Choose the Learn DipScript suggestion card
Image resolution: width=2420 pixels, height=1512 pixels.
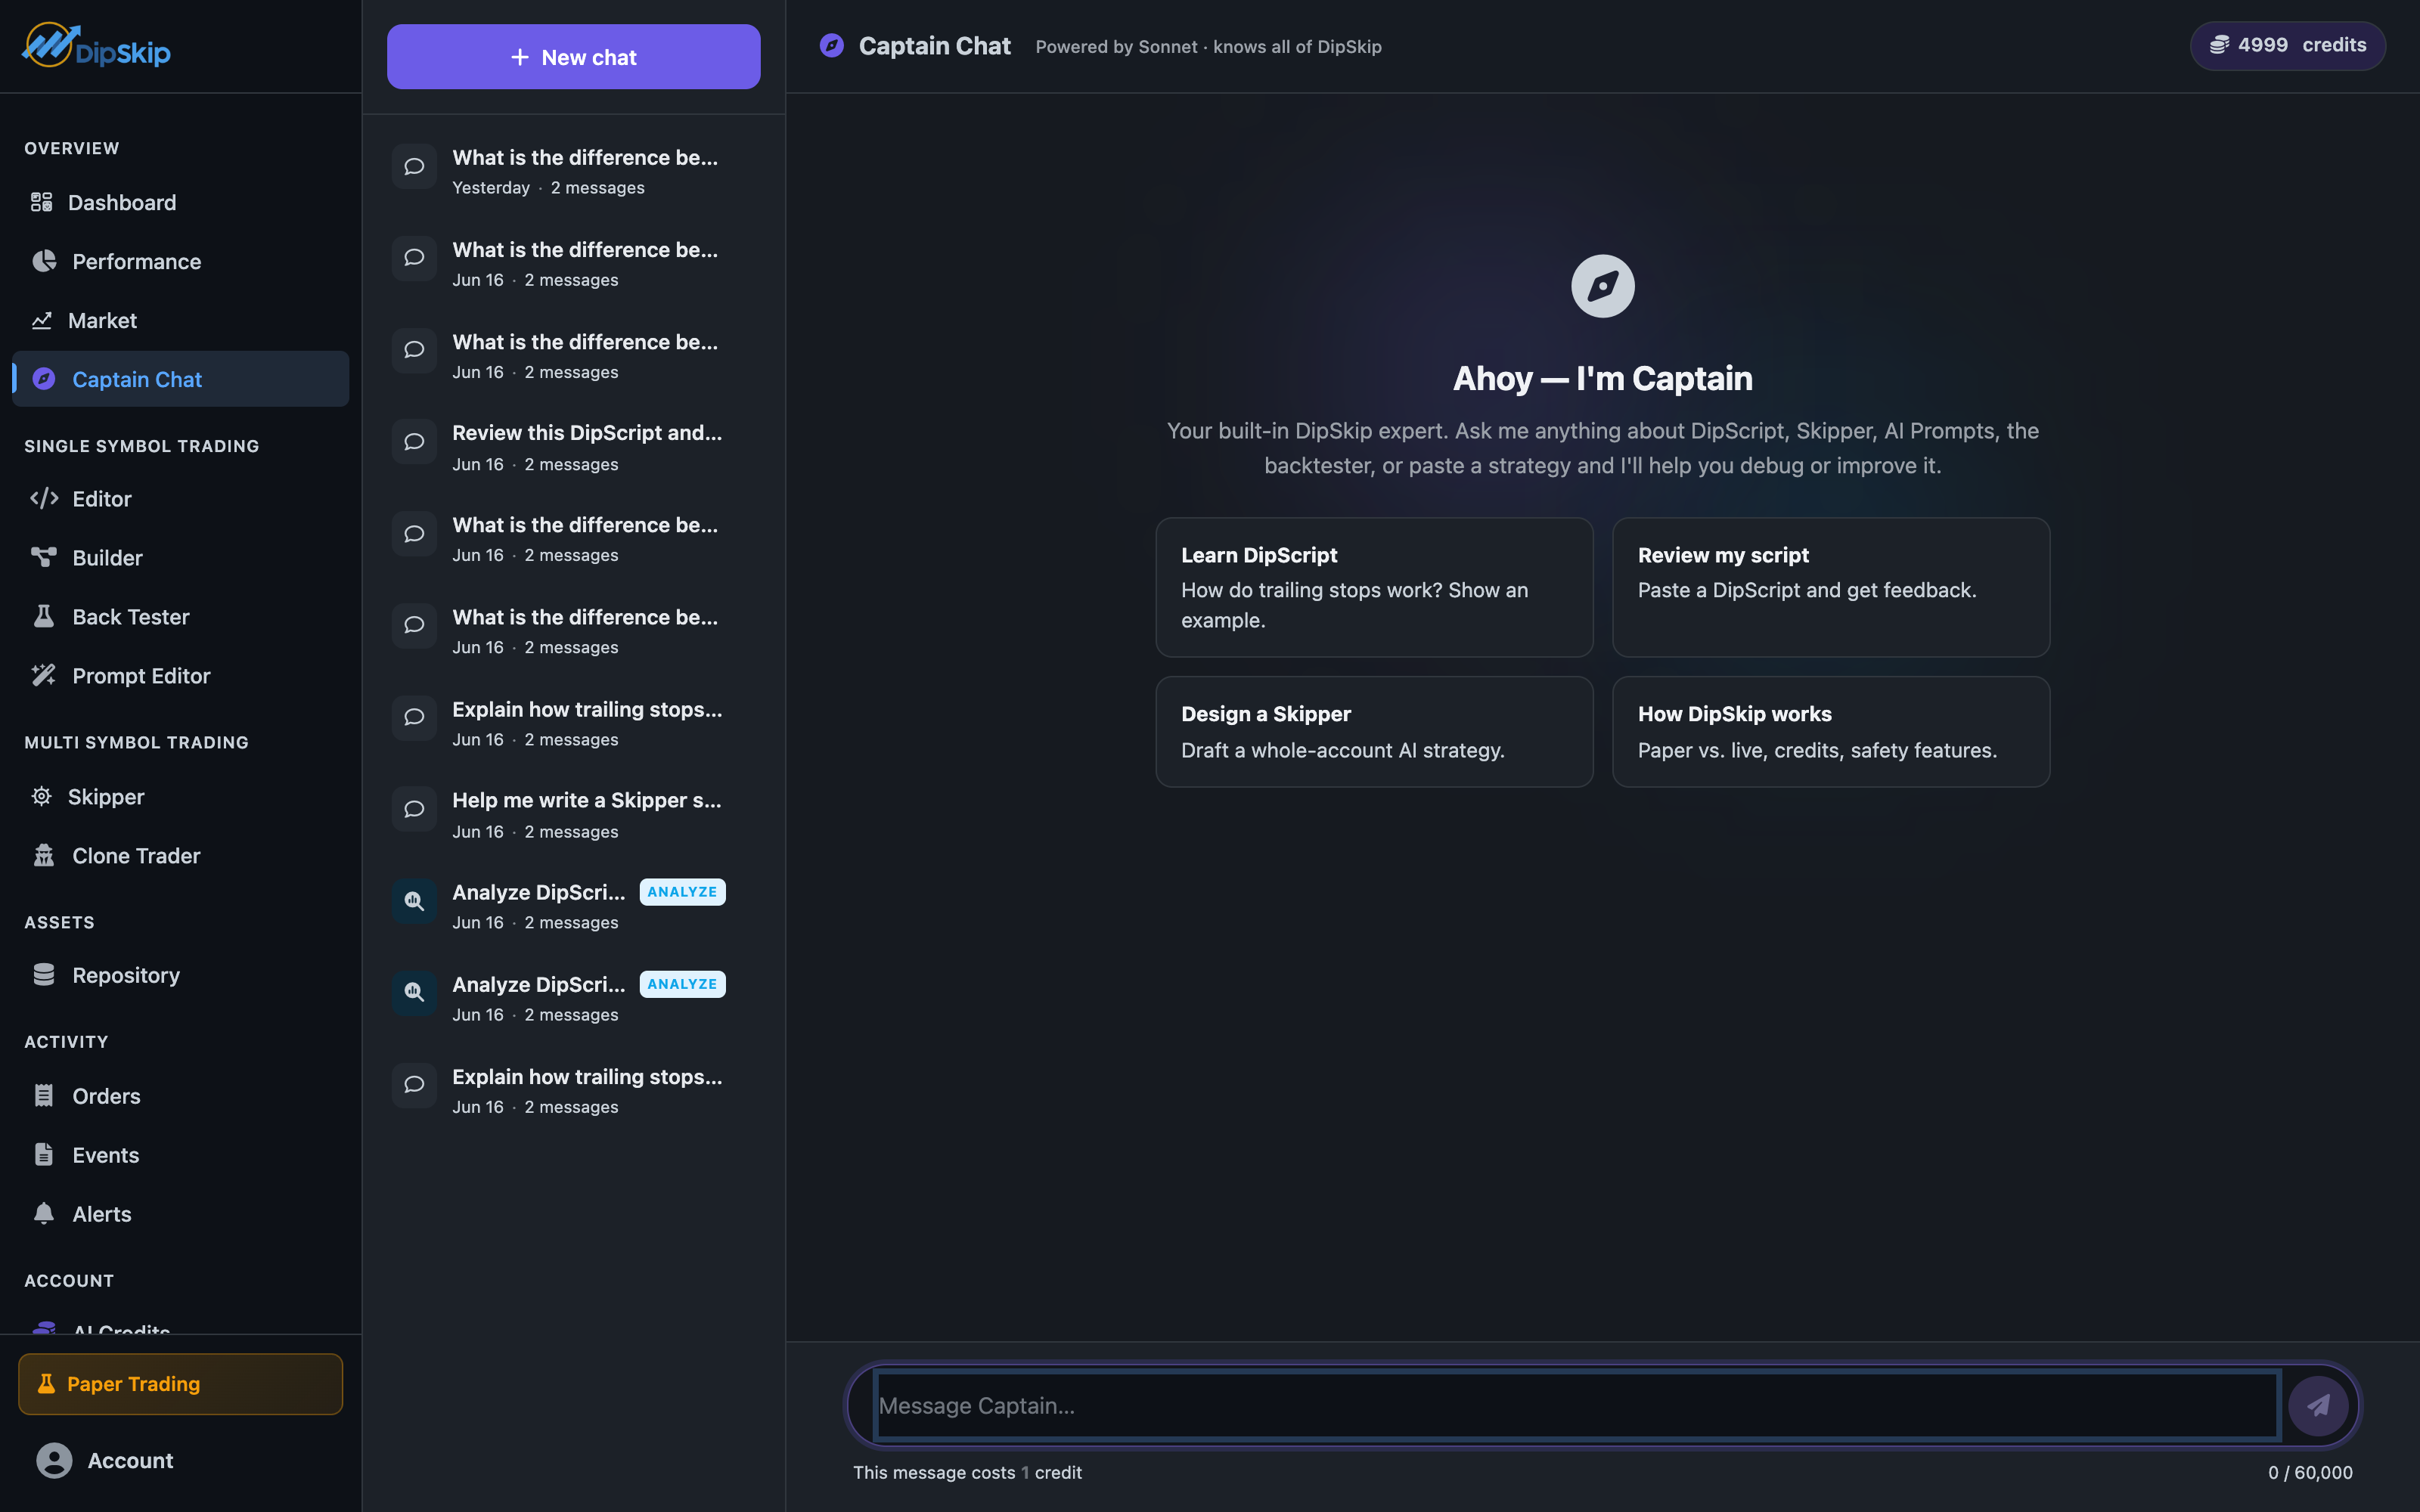pyautogui.click(x=1375, y=587)
